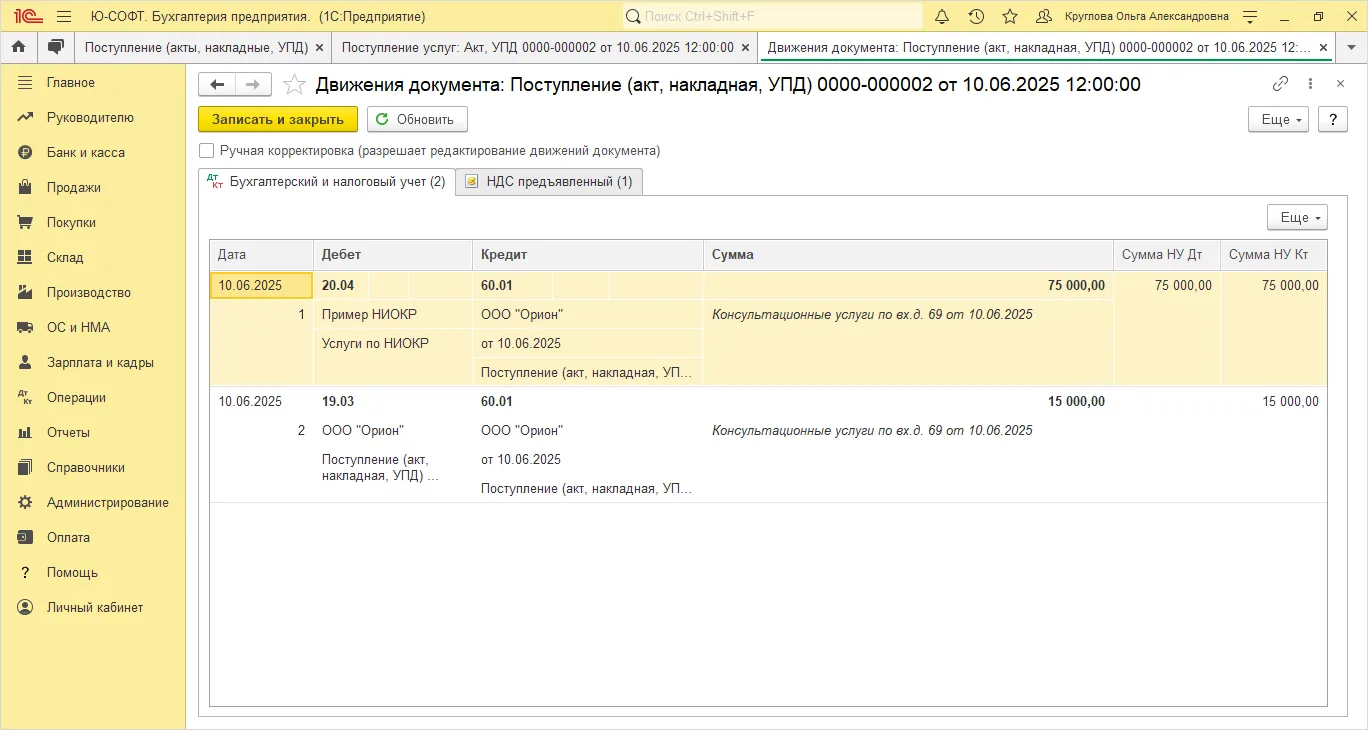Copy link with the chain icon
This screenshot has height=730, width=1368.
(x=1280, y=85)
